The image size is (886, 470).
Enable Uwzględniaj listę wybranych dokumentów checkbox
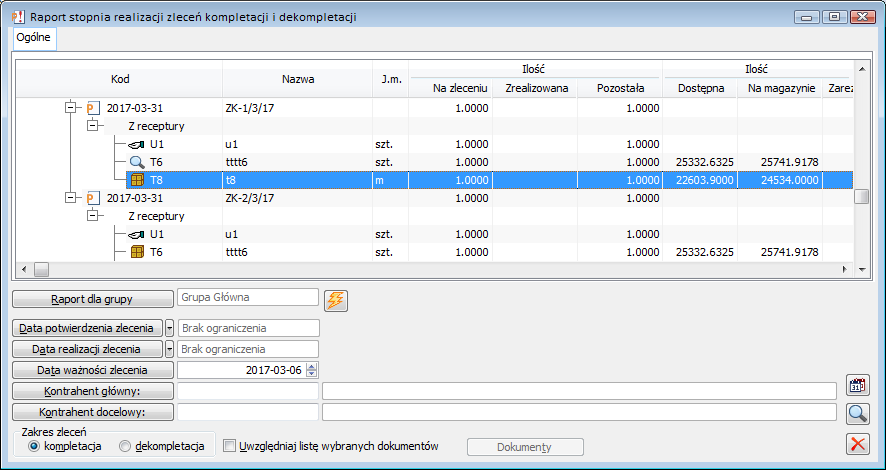pos(229,446)
